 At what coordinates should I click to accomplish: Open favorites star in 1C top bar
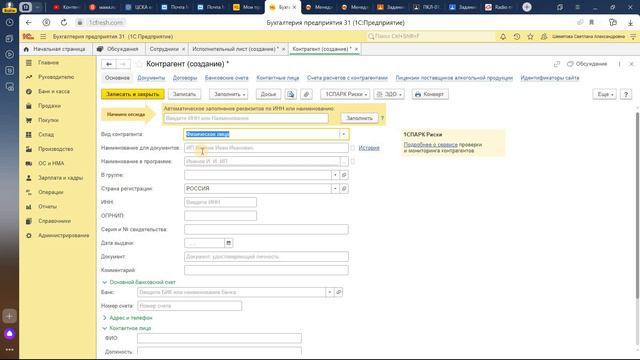(x=530, y=36)
